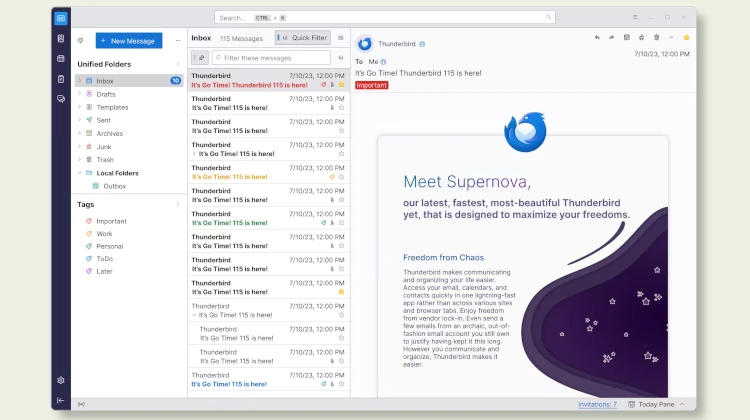Viewport: 750px width, 420px height.
Task: Open the Address Book space
Action: coord(61,38)
